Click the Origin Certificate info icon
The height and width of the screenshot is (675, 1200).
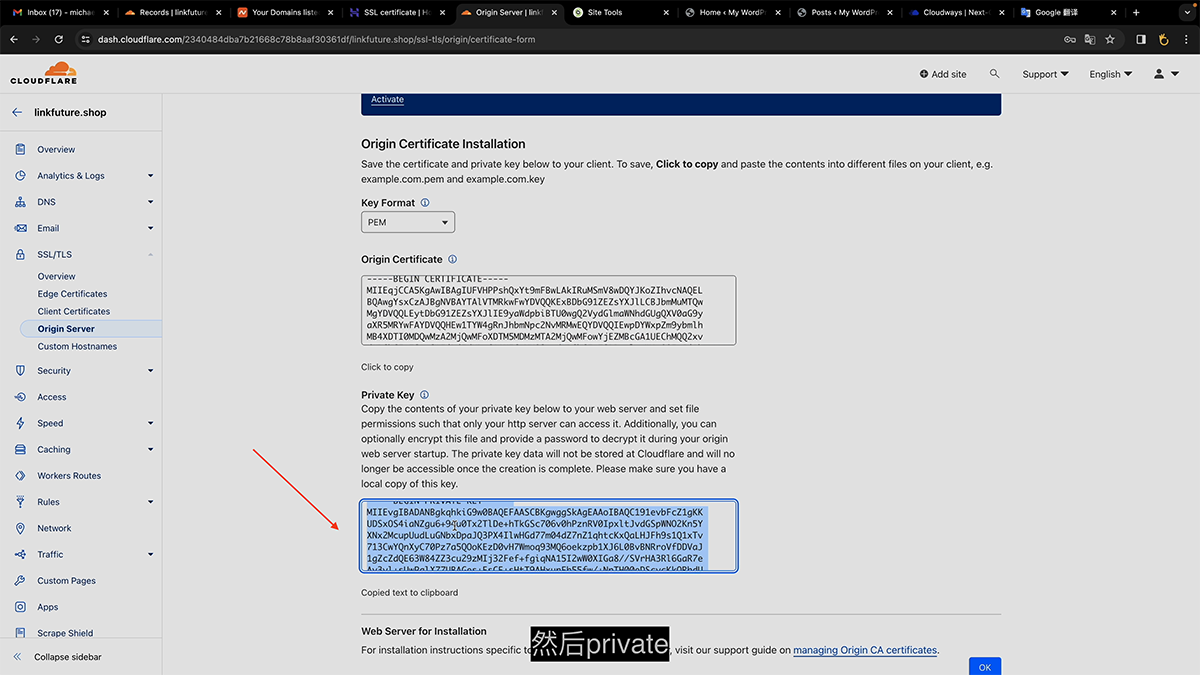[452, 259]
